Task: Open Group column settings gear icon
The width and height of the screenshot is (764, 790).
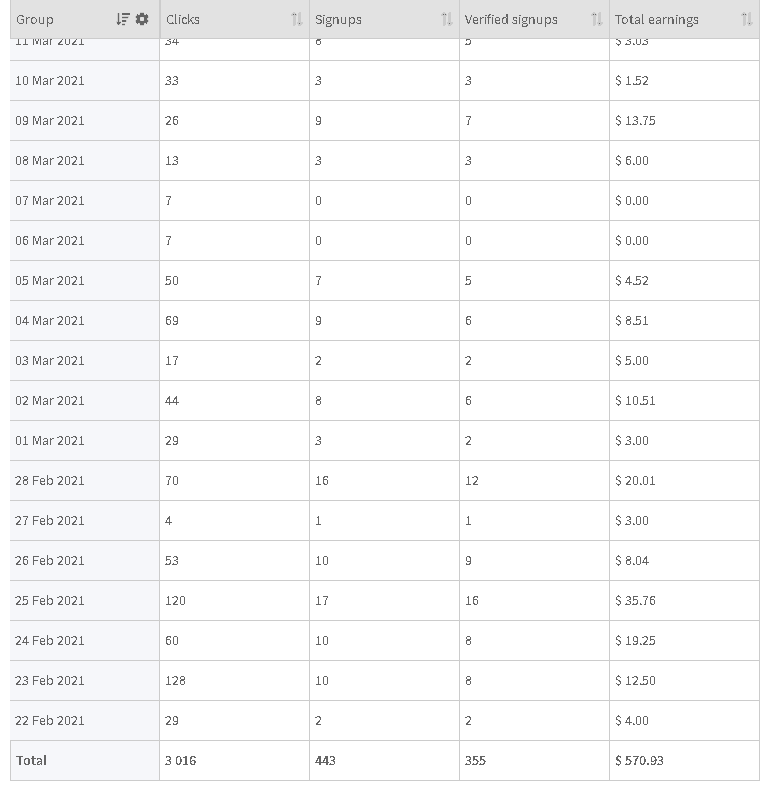Action: point(142,19)
